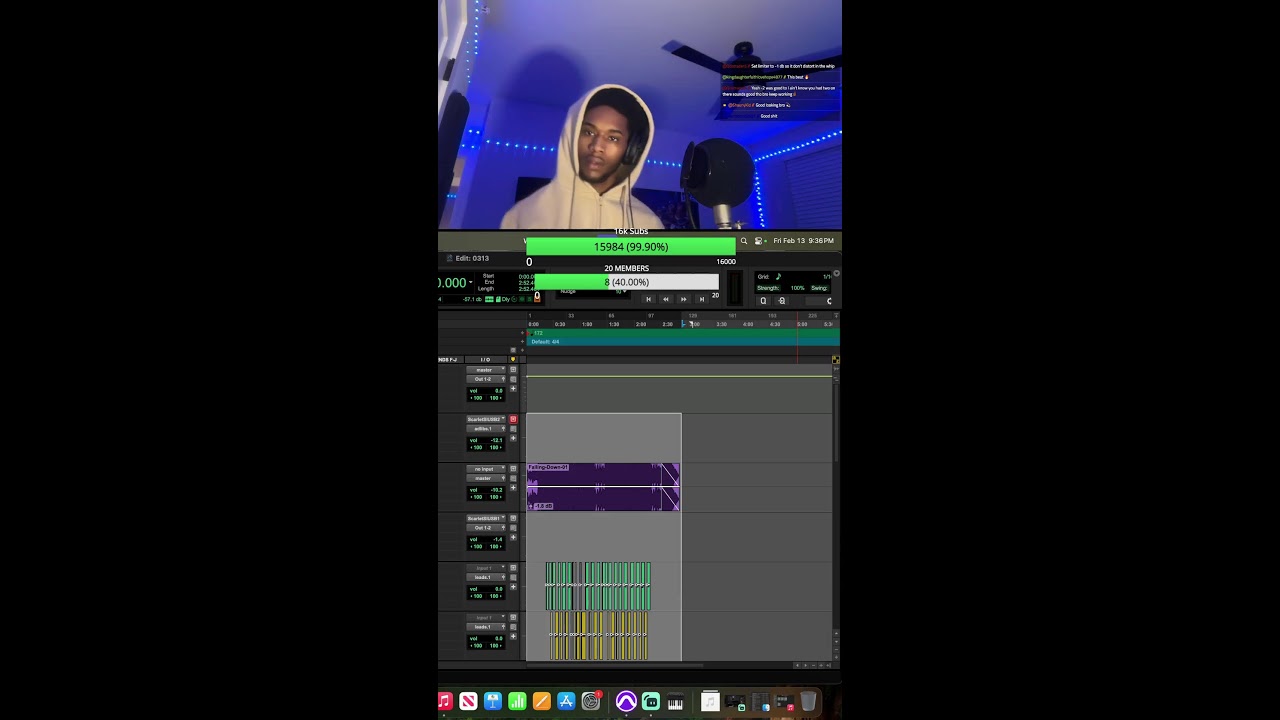Click volume value -12.1 on adlibs.1 track
Viewport: 1280px width, 720px height.
496,440
